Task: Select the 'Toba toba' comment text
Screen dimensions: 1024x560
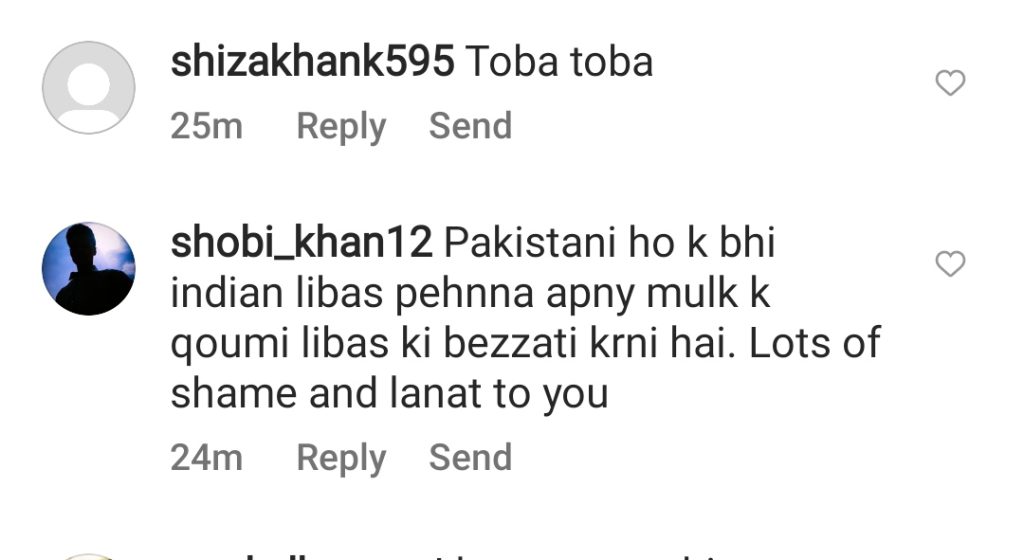Action: 559,62
